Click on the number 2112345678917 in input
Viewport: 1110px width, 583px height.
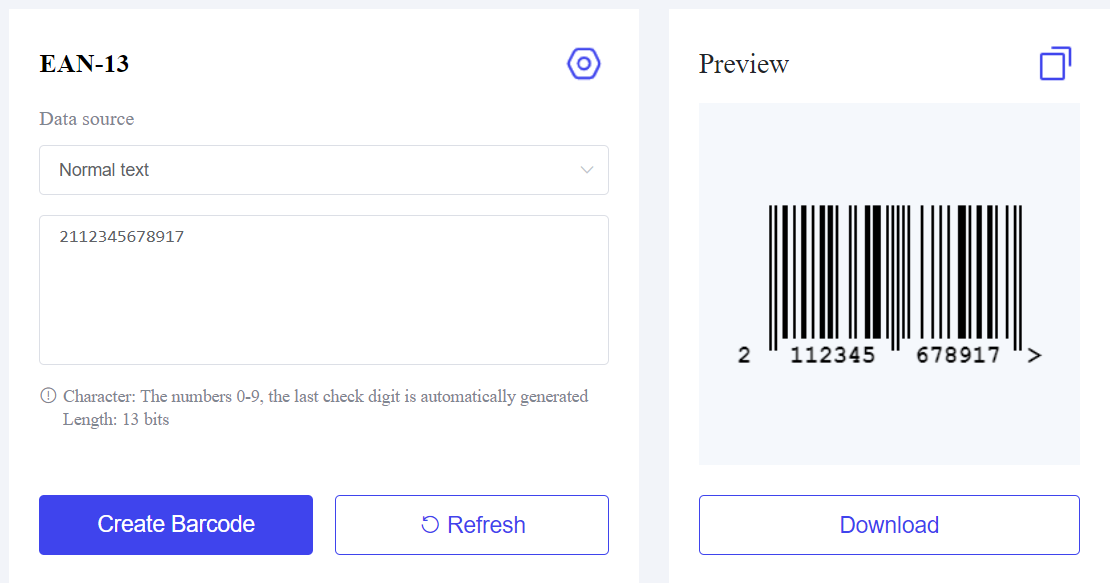(122, 236)
